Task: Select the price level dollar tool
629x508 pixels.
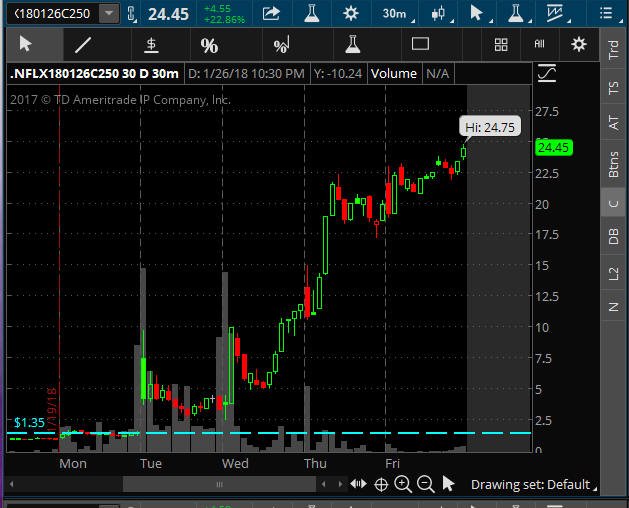Action: coord(151,45)
